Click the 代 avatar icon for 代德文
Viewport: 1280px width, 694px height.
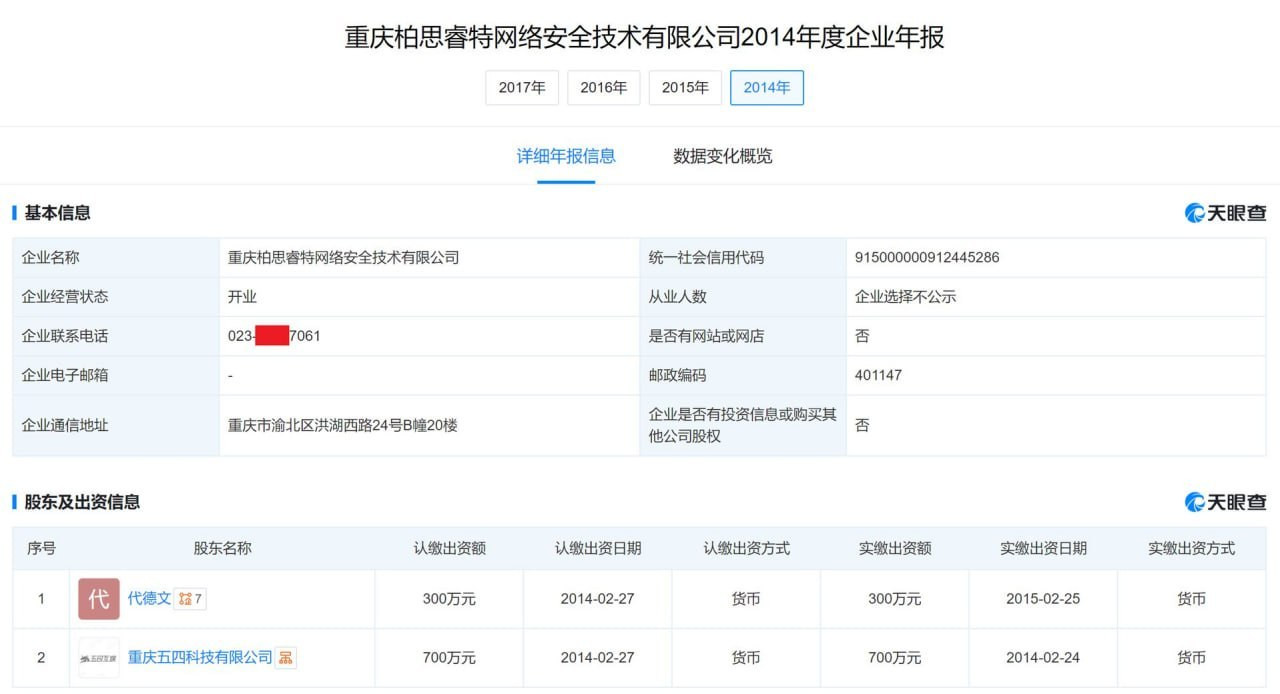(x=99, y=599)
